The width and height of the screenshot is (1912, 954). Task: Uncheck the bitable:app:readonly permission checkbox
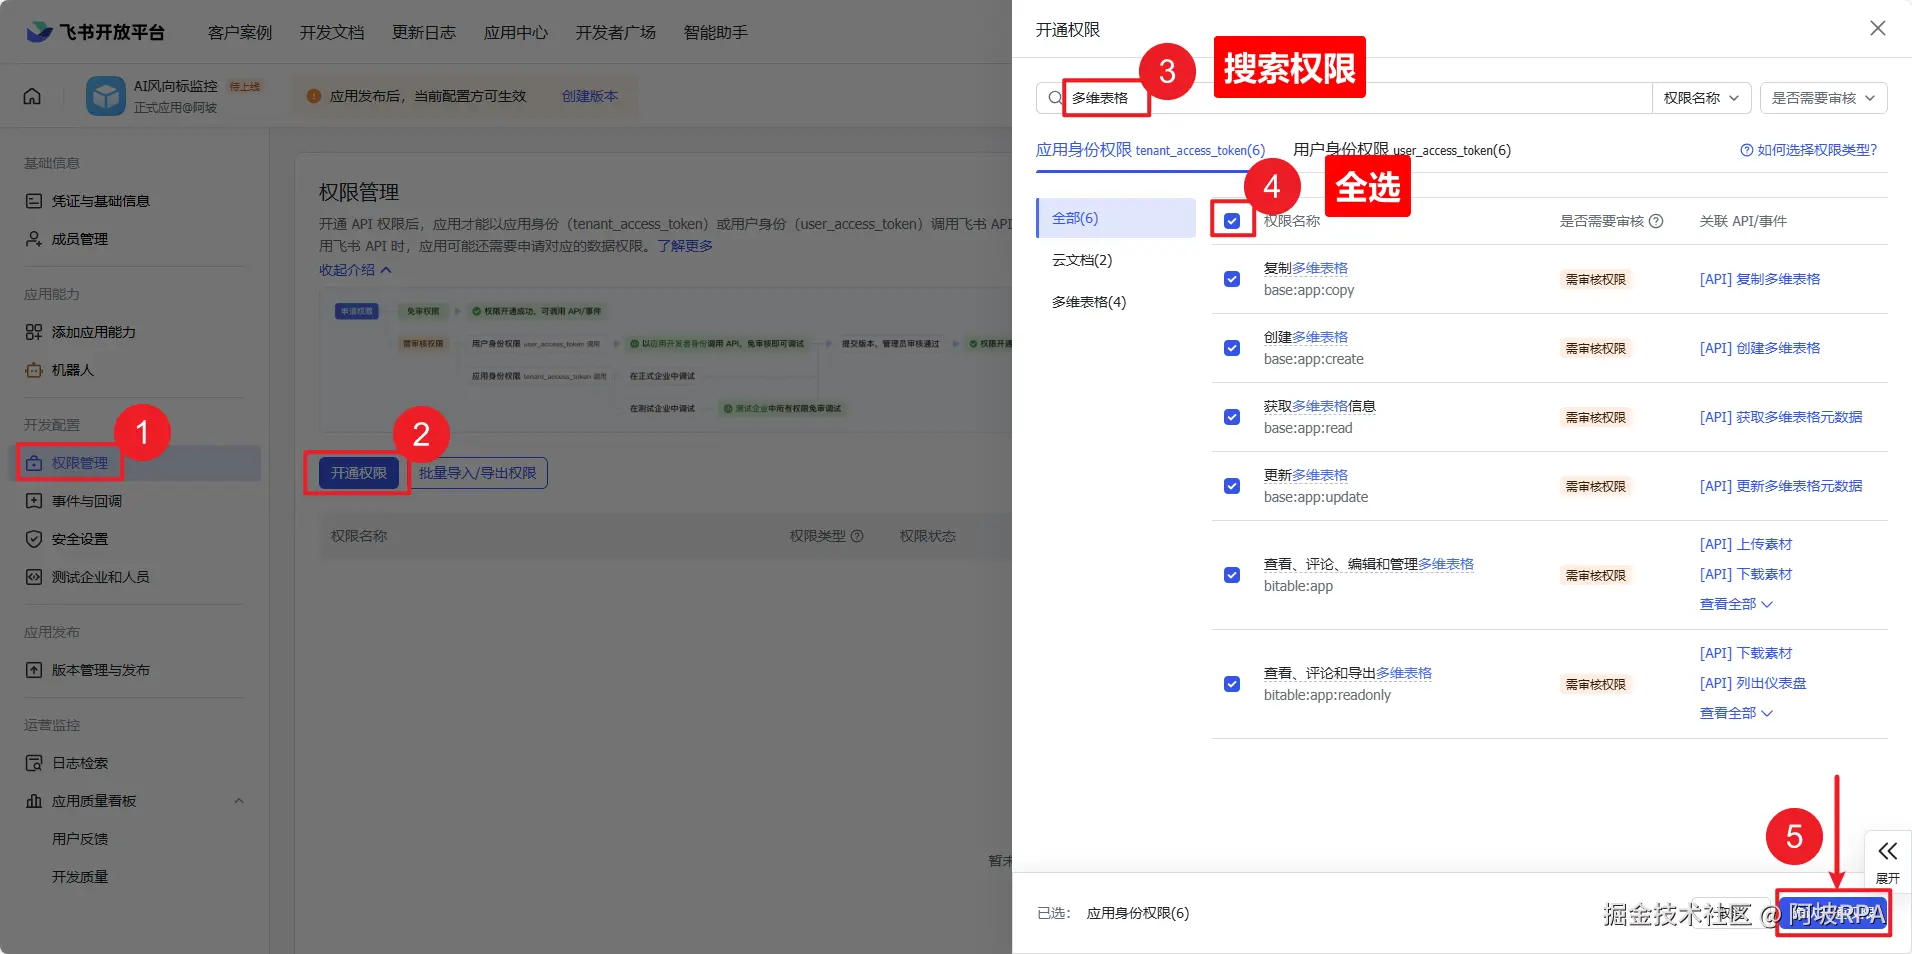pyautogui.click(x=1232, y=684)
